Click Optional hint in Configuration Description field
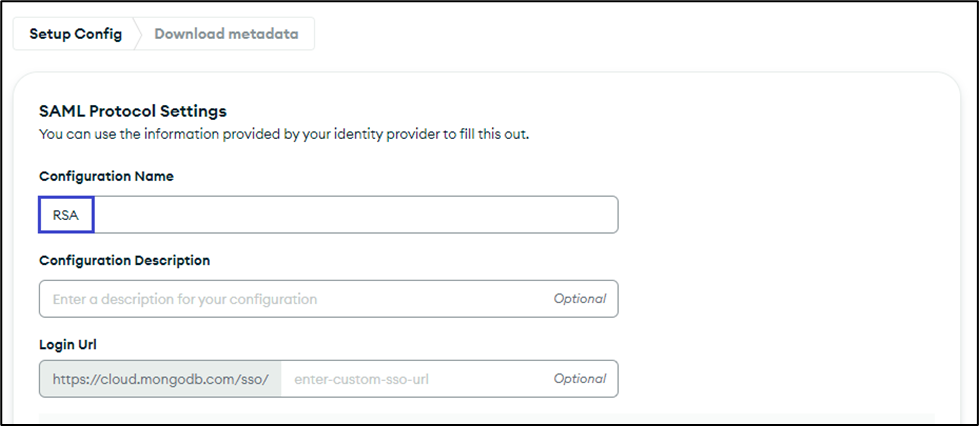This screenshot has width=979, height=426. click(580, 298)
